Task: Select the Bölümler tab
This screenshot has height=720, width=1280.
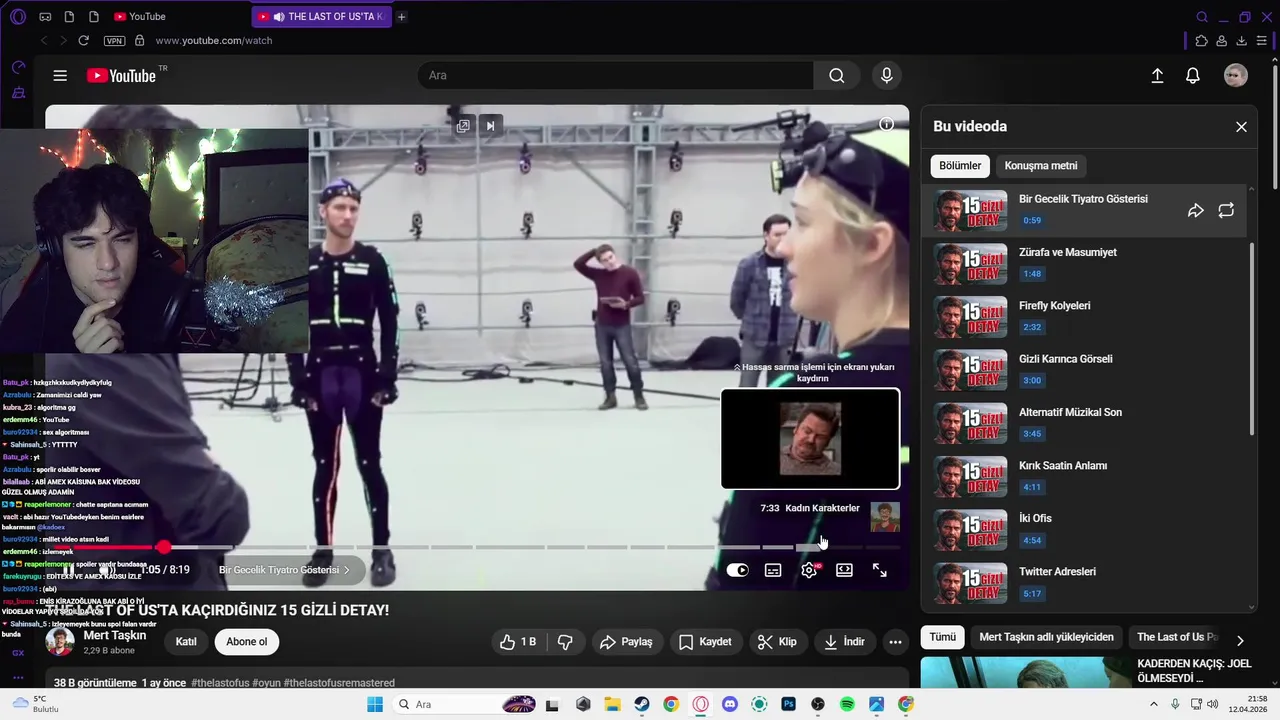Action: click(x=960, y=166)
